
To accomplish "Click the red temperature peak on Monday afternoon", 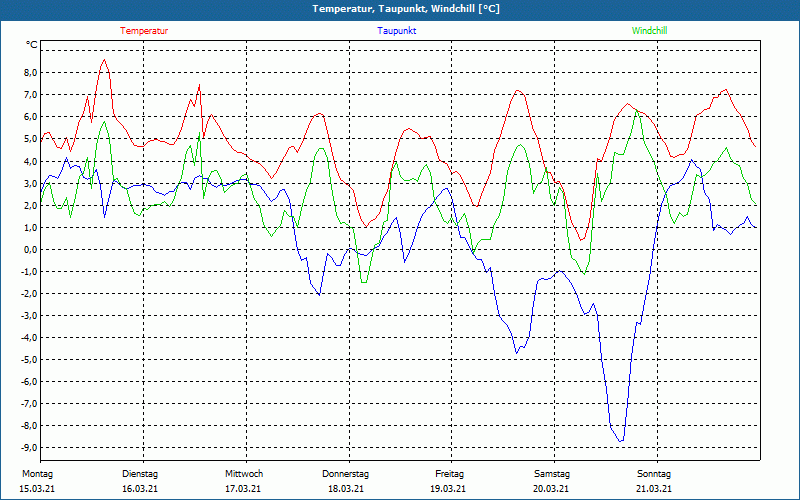I will tap(105, 60).
